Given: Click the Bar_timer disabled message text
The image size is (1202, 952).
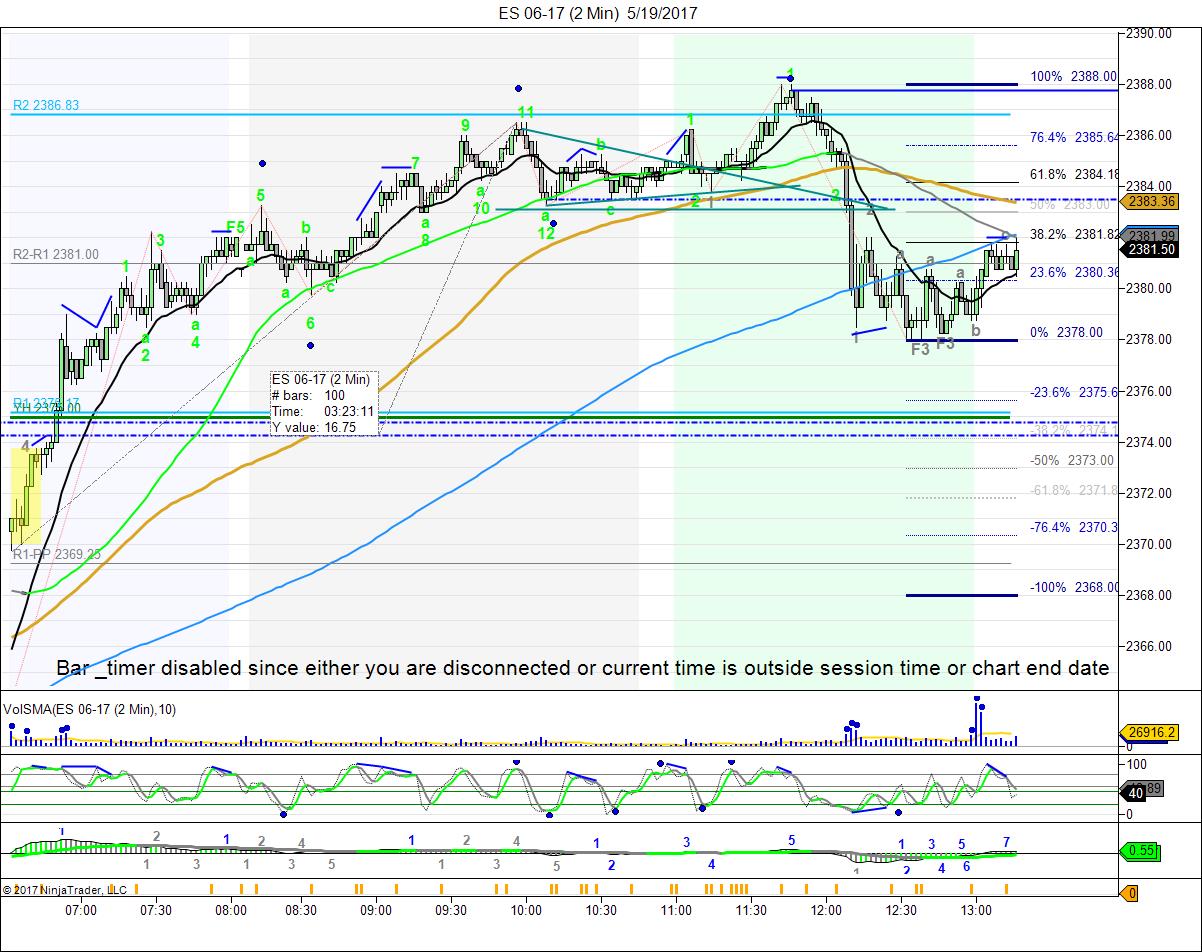Looking at the screenshot, I should 583,668.
